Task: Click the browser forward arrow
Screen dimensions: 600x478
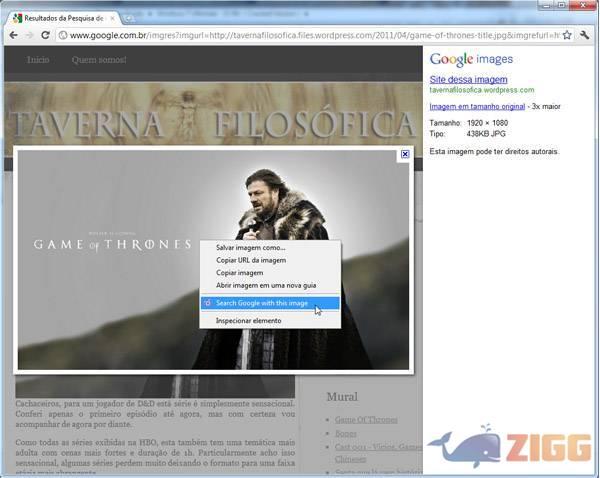Action: coord(29,35)
